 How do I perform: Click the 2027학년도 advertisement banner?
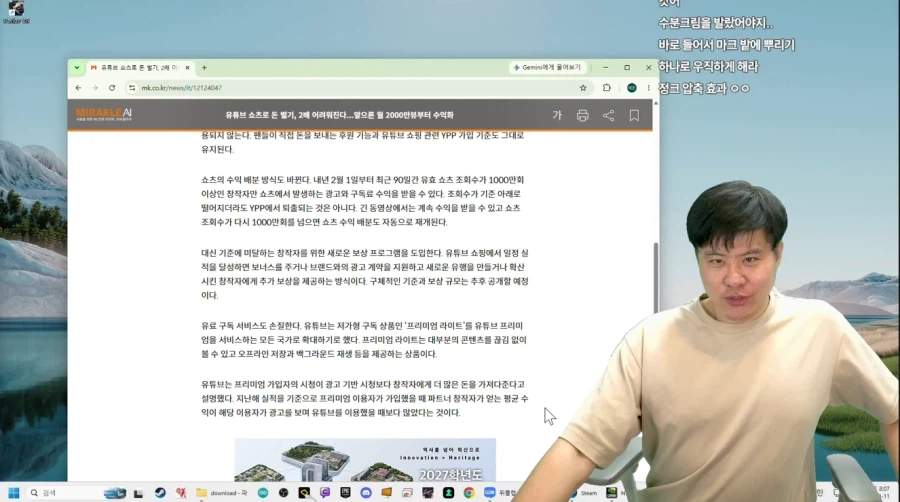point(365,460)
